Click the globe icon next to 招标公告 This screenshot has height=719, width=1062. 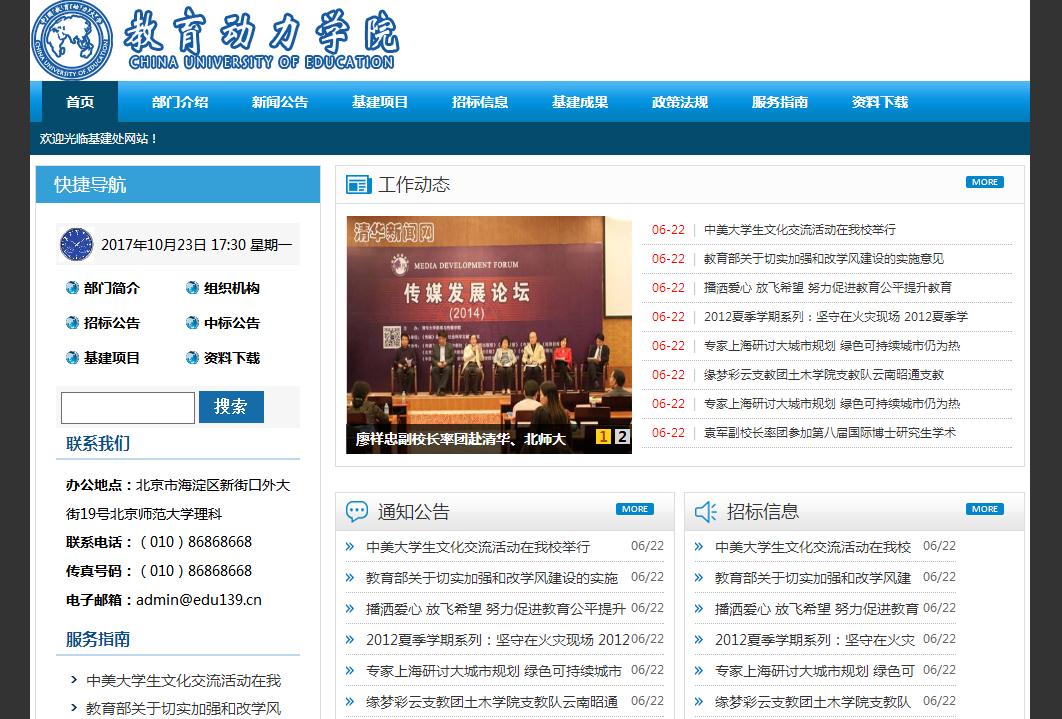(x=72, y=323)
